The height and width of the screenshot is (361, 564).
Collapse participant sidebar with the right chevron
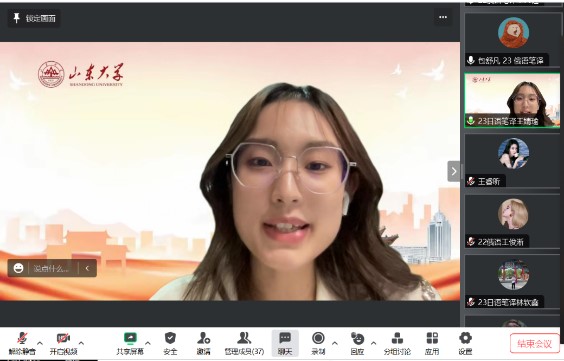[454, 171]
